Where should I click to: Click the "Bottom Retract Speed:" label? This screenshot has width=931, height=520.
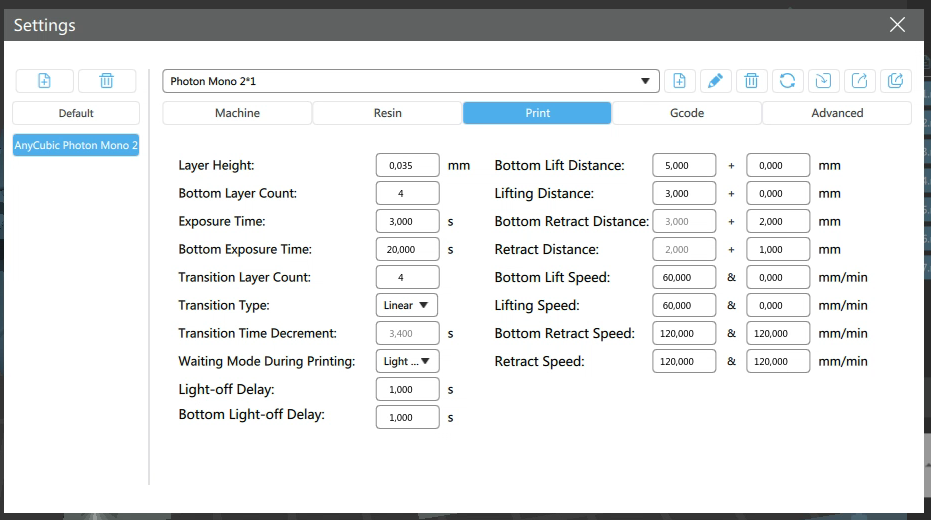564,333
